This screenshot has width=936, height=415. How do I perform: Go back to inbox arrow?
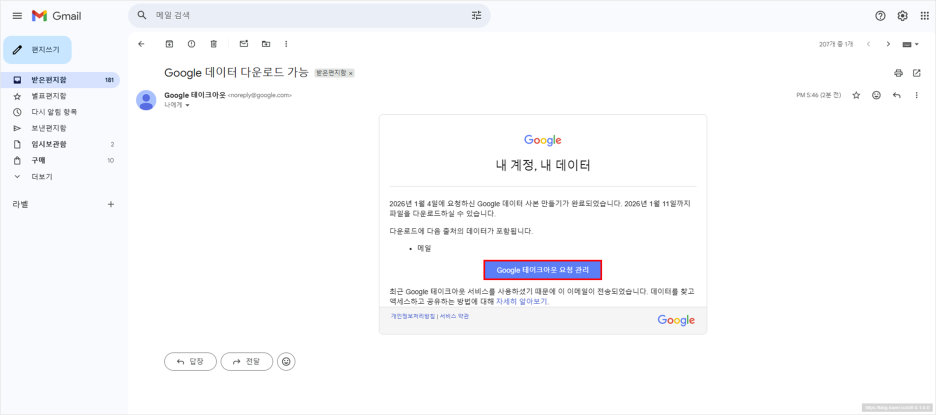pos(141,44)
